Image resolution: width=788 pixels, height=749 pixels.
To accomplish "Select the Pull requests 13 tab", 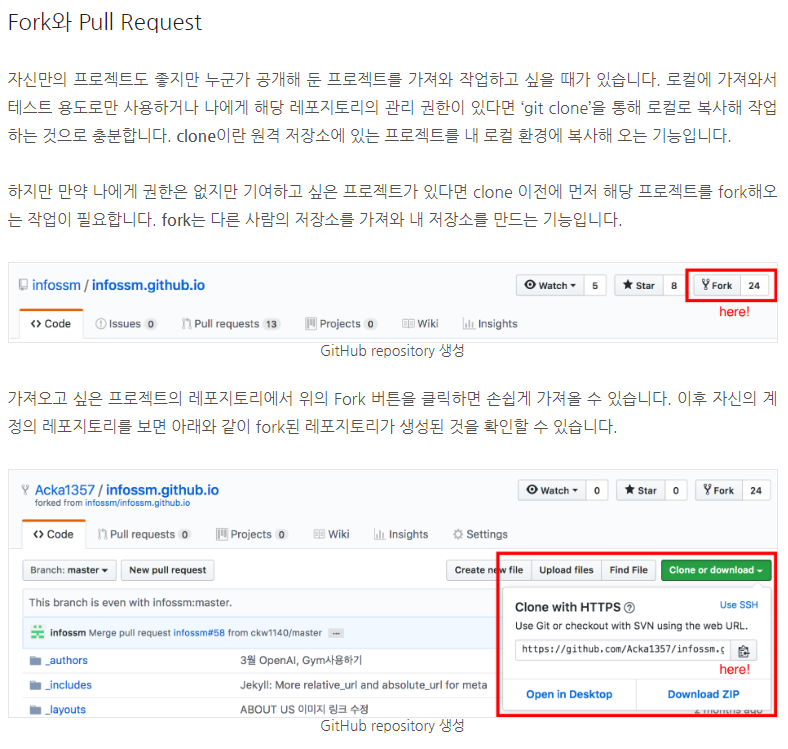I will [x=230, y=324].
